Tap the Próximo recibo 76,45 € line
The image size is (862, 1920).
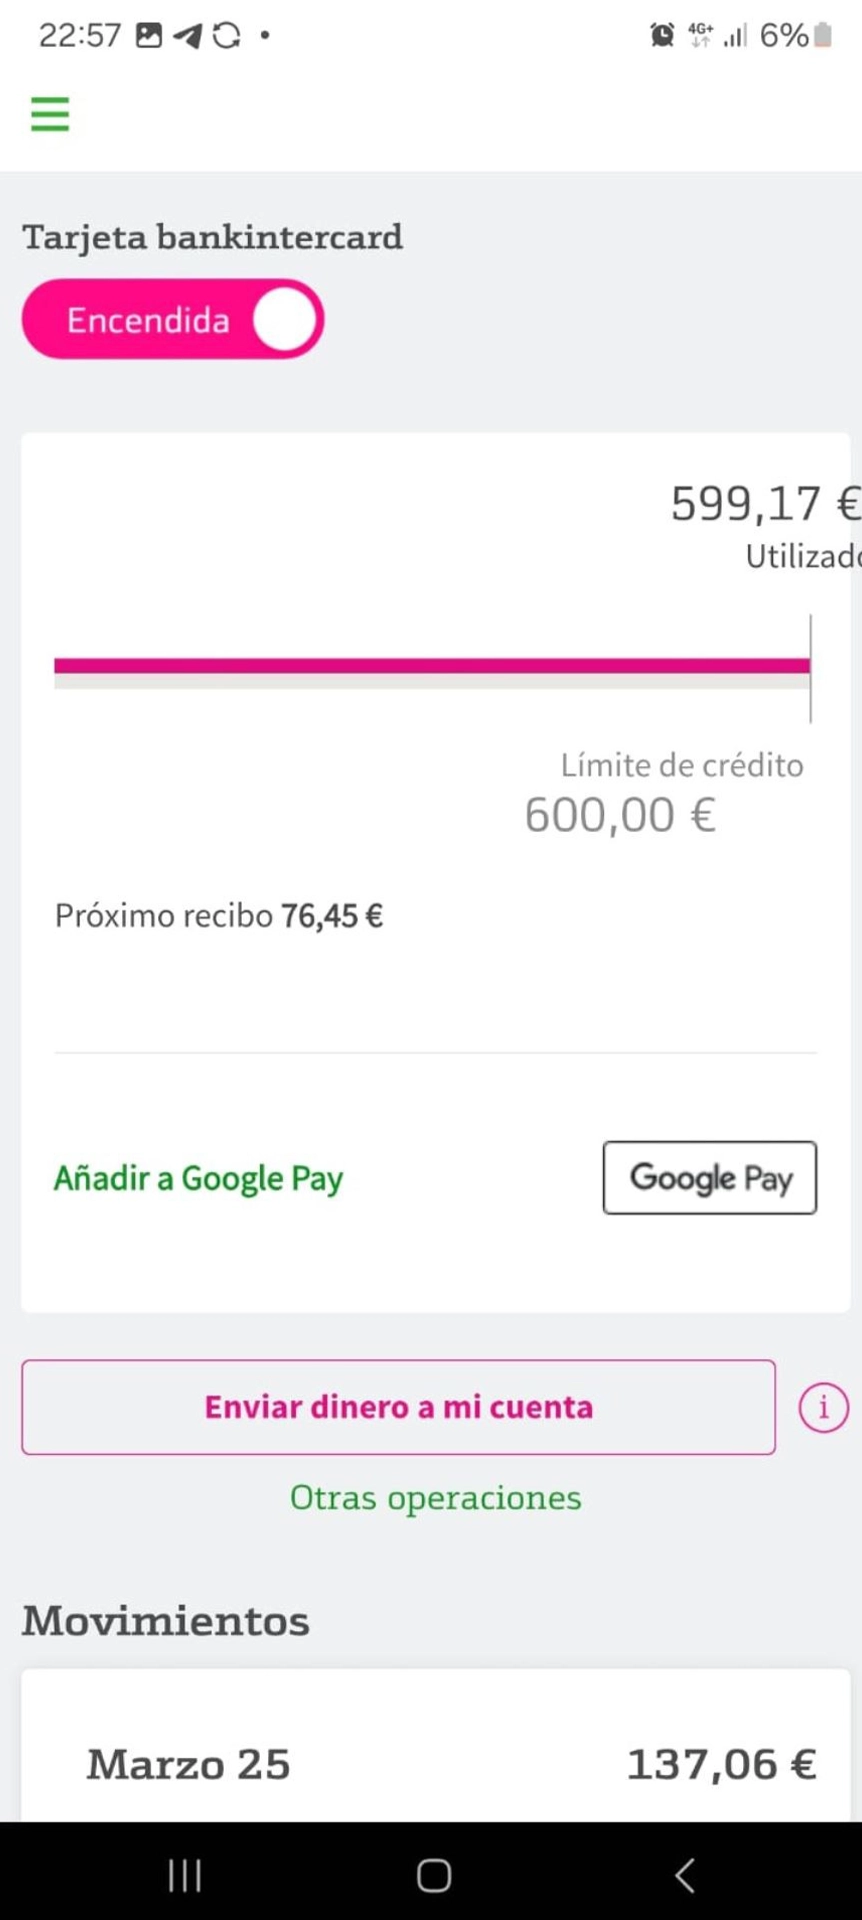click(219, 915)
